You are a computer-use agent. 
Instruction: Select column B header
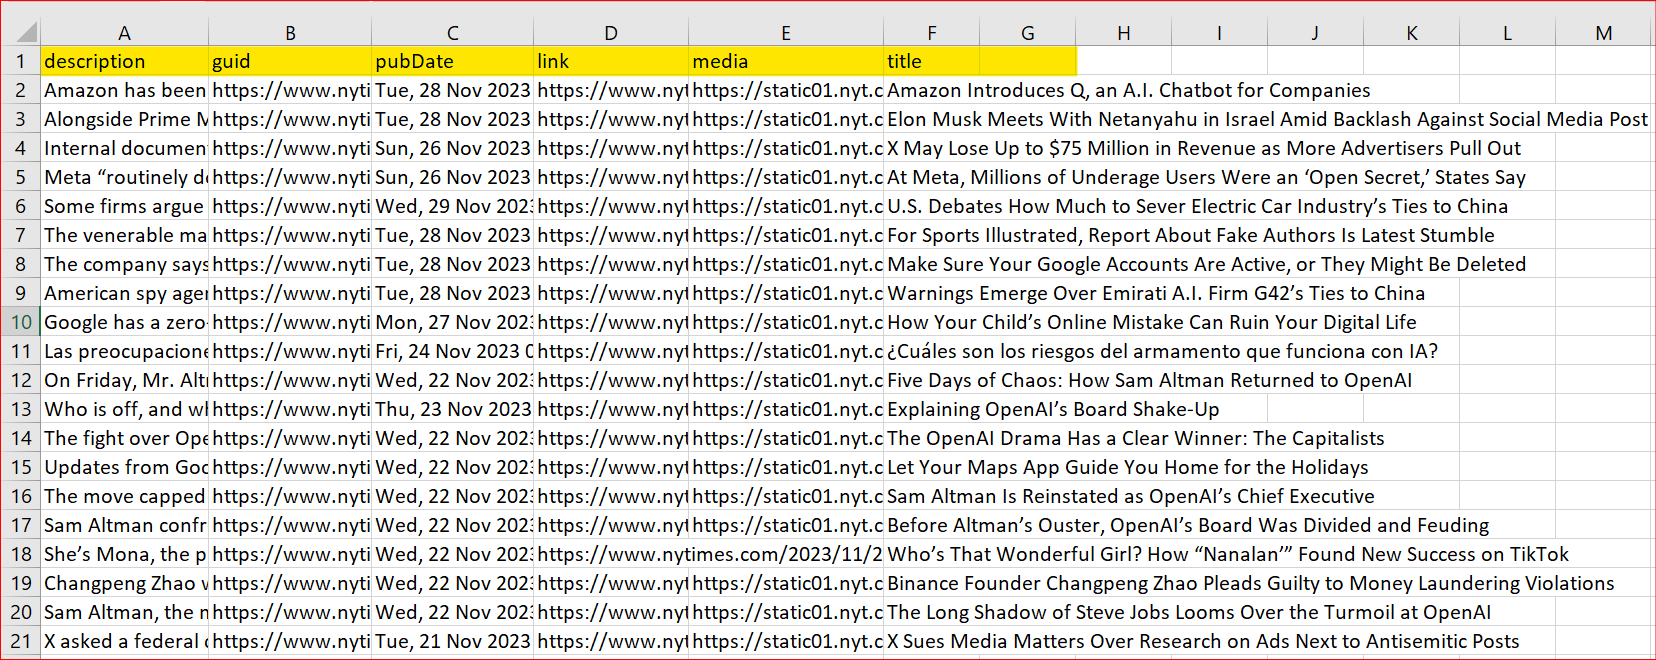point(290,33)
